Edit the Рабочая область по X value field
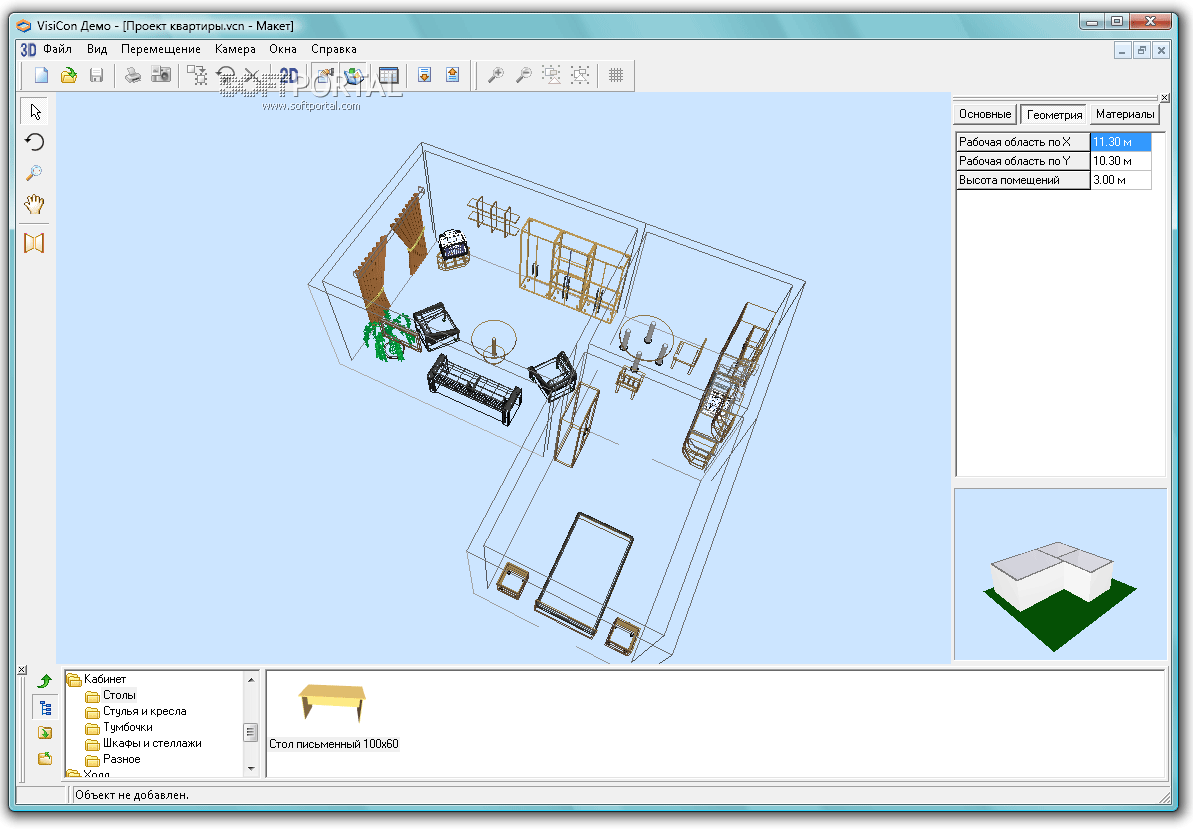 click(1120, 141)
